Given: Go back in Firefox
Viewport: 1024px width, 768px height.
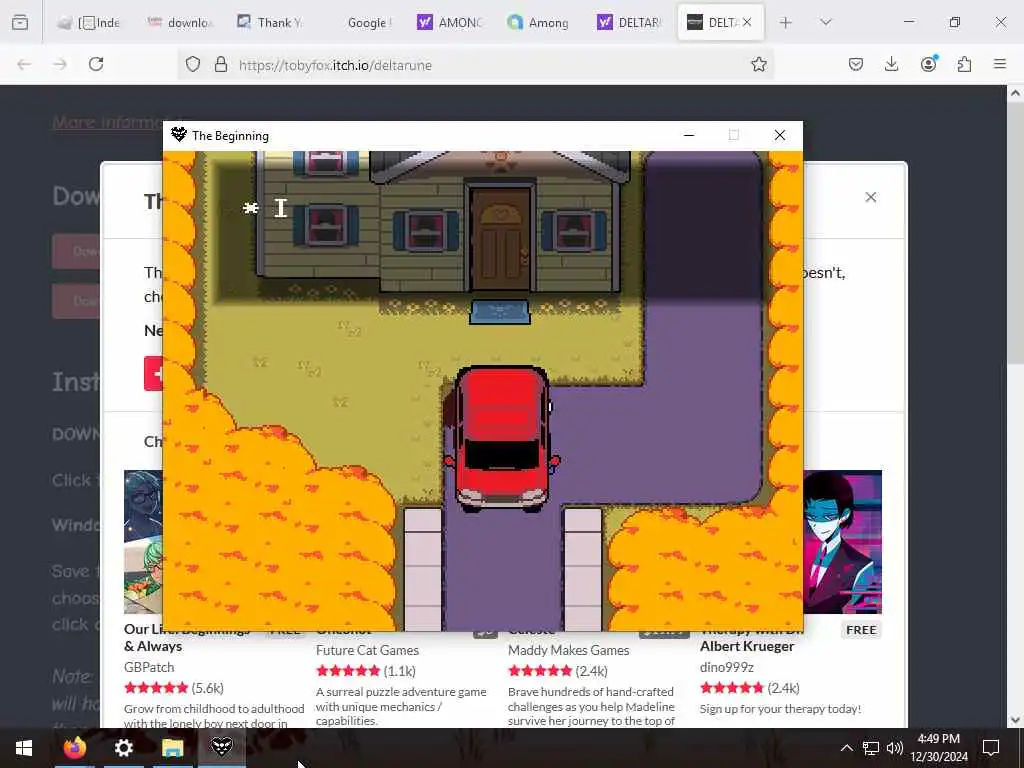Looking at the screenshot, I should [x=24, y=64].
